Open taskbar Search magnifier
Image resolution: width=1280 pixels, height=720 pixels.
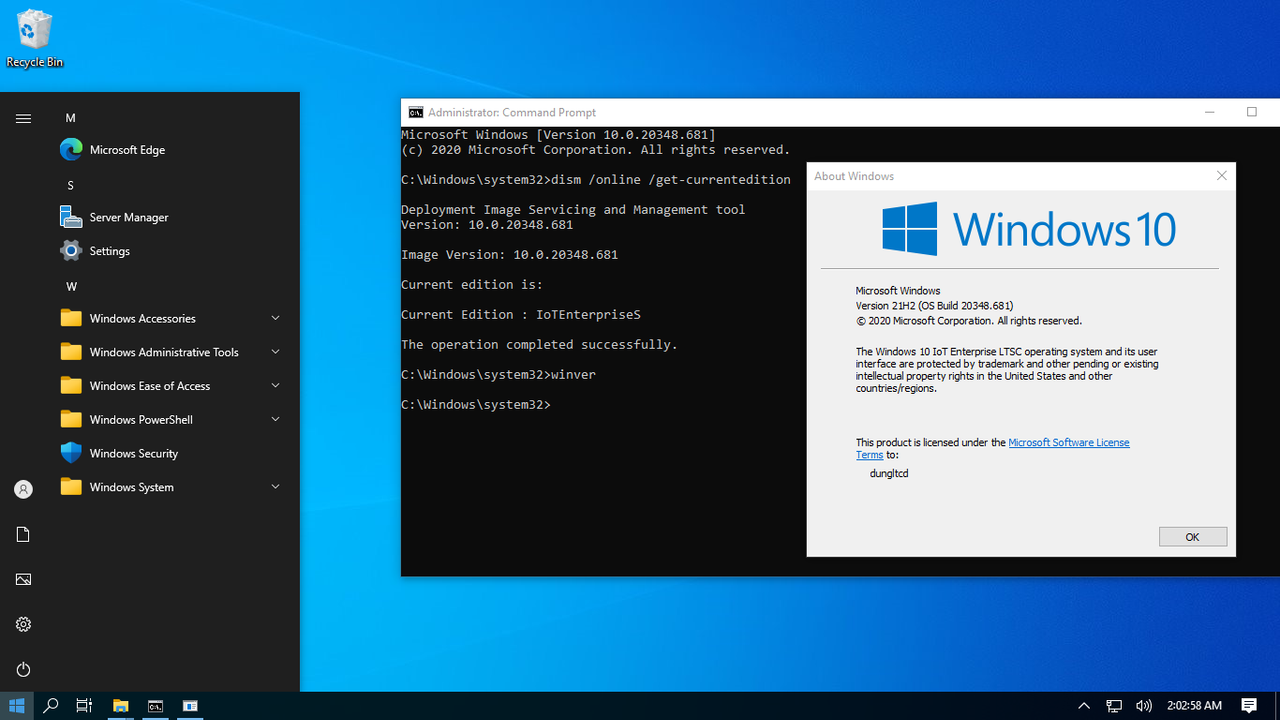pos(51,706)
